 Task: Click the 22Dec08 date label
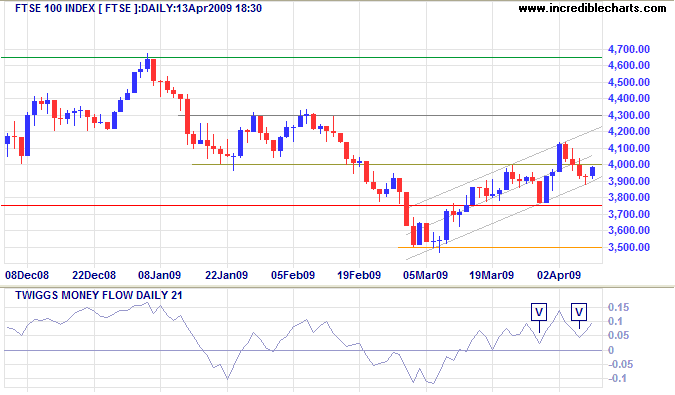pos(94,275)
